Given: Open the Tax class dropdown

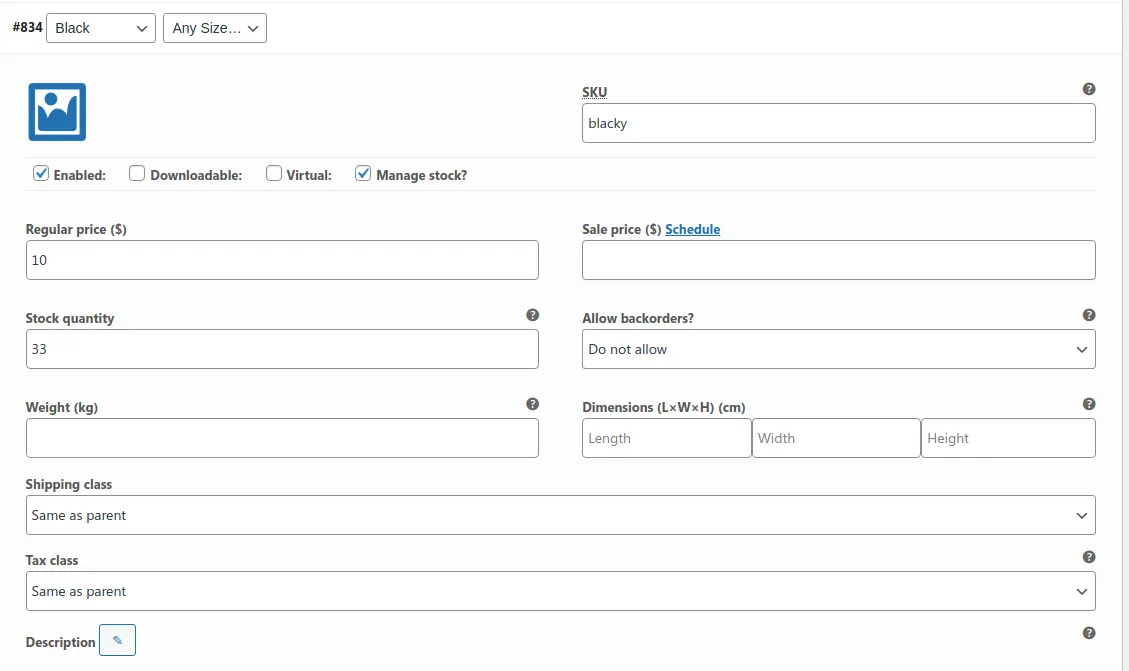Looking at the screenshot, I should (561, 591).
